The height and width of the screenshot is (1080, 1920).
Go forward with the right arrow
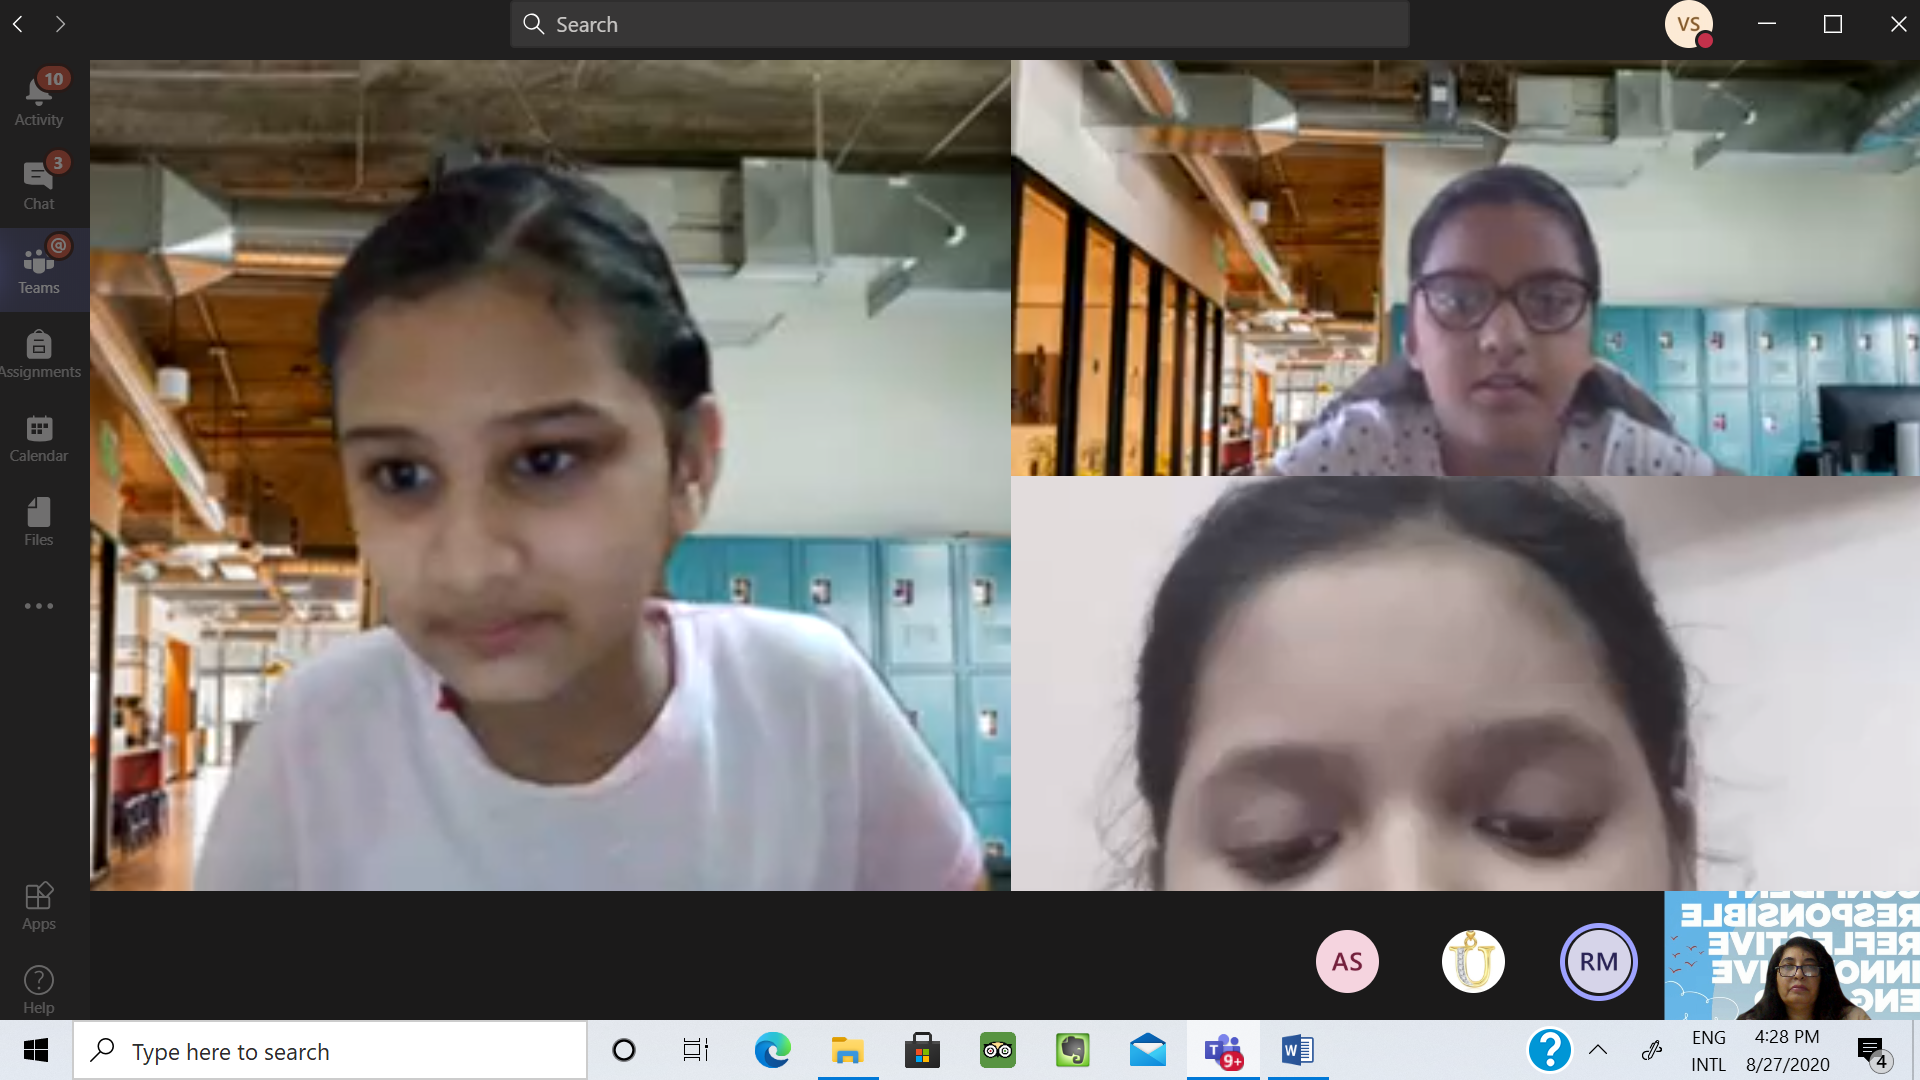tap(60, 24)
